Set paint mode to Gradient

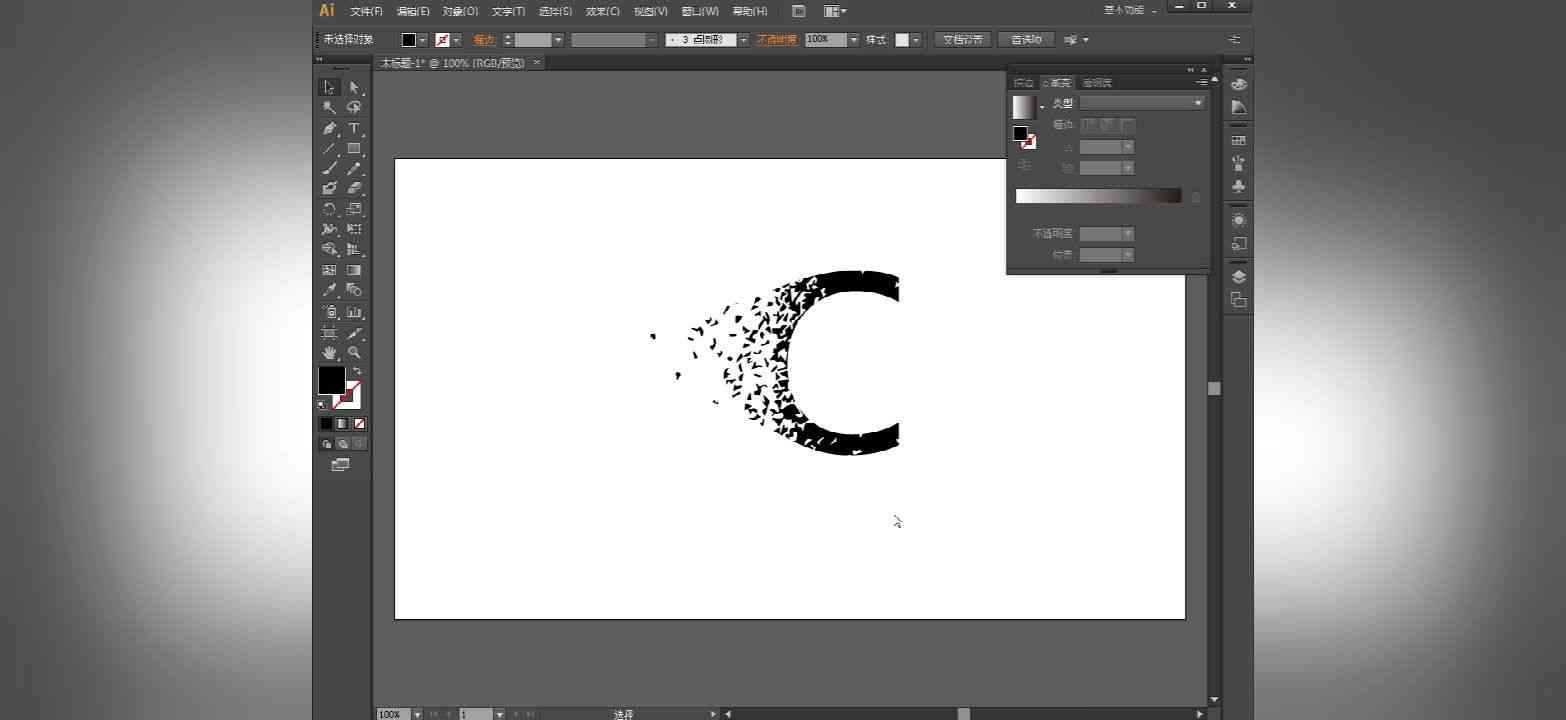point(342,424)
